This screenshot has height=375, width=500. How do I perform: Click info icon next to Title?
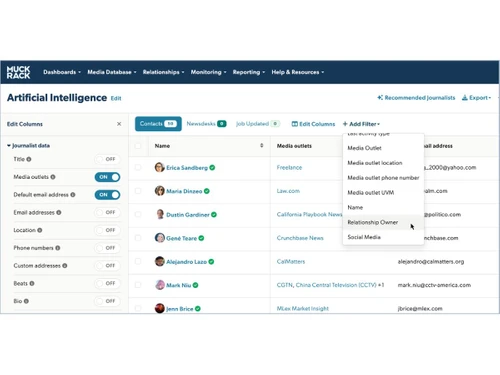coord(29,159)
